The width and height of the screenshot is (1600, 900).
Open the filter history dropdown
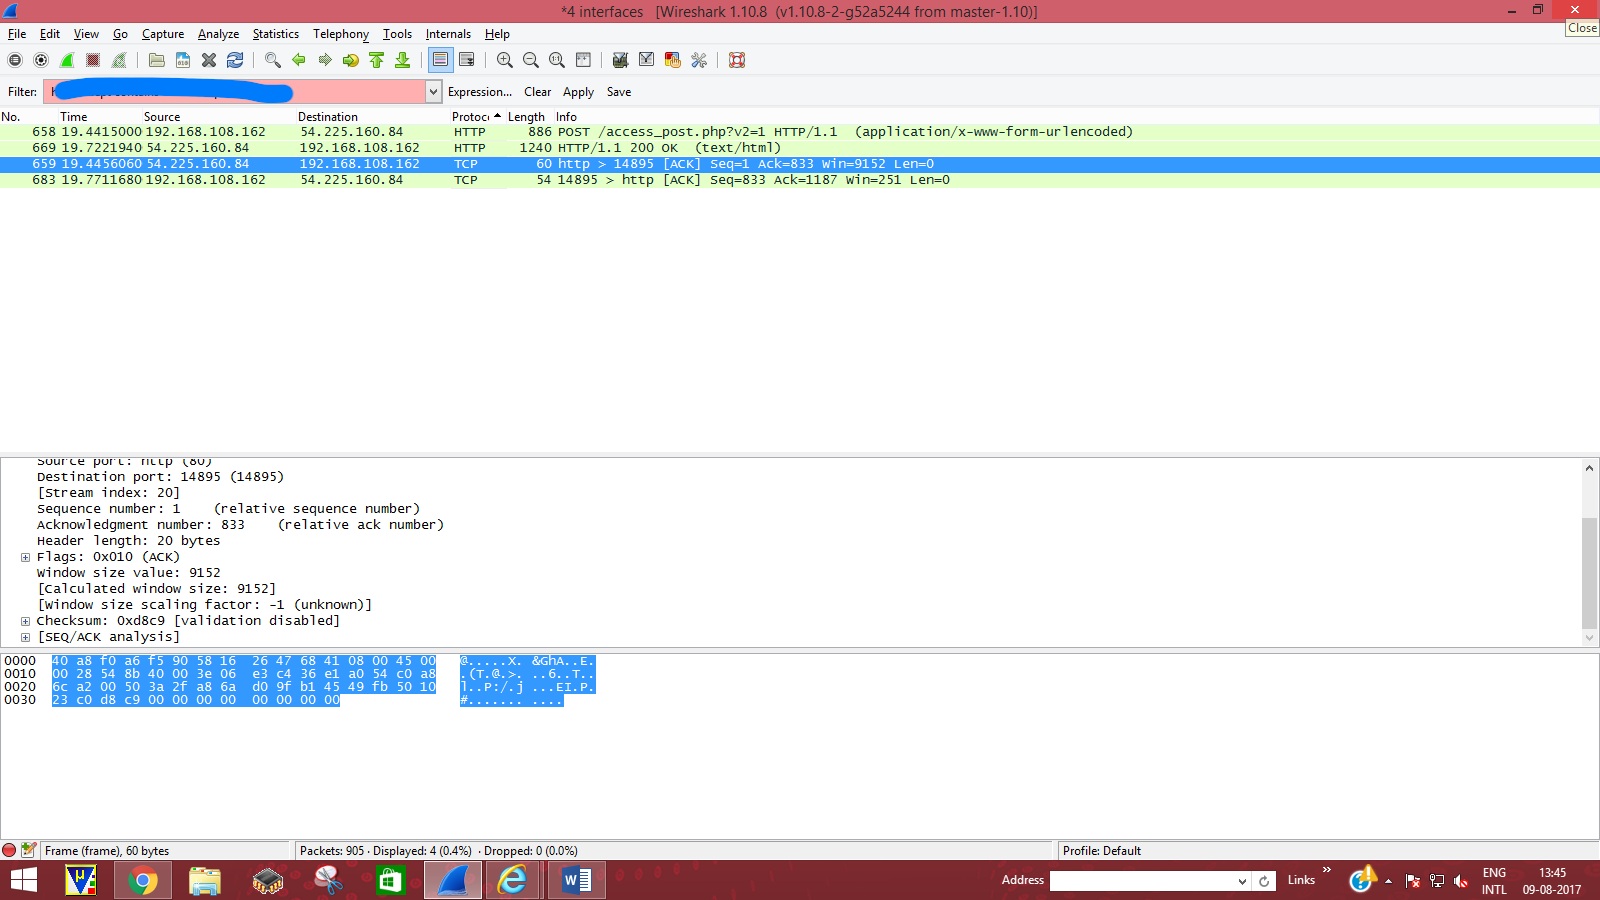pos(433,92)
